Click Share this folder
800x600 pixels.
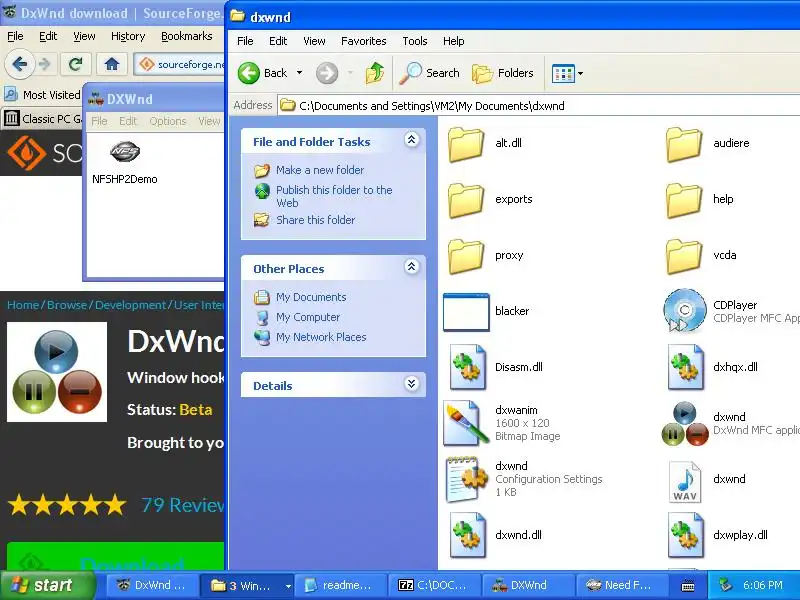click(x=315, y=220)
